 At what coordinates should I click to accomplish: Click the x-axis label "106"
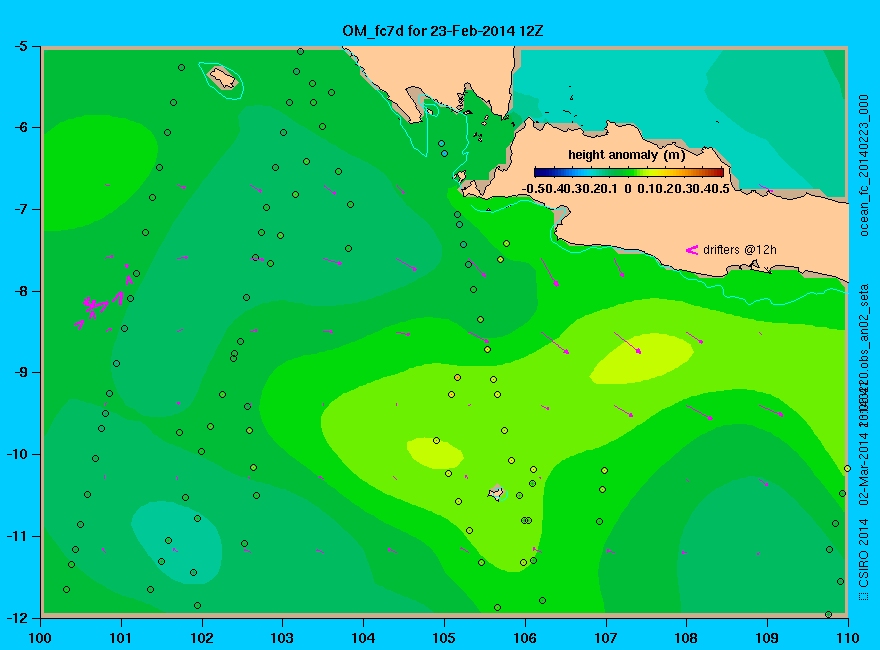click(525, 638)
